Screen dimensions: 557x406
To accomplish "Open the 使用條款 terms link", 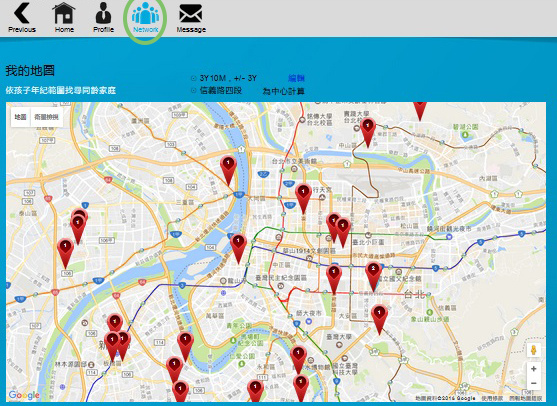I will 493,398.
